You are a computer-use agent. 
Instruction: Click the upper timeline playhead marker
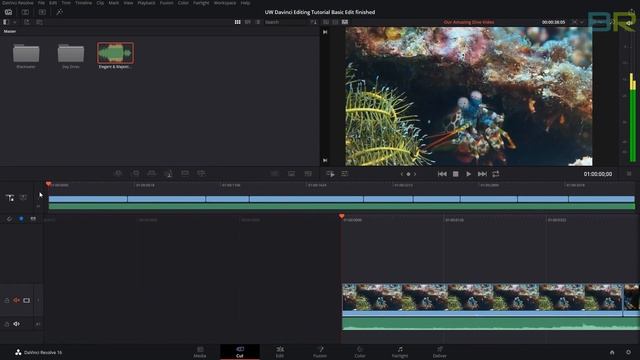click(x=49, y=184)
